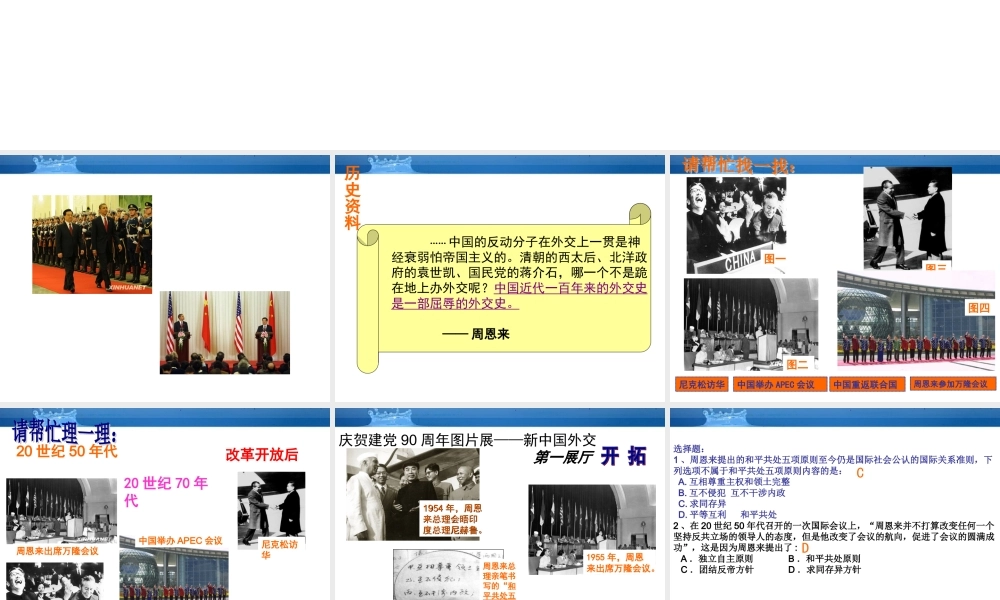Select the 图四 APEC group photo
This screenshot has height=600, width=1000.
(x=916, y=318)
